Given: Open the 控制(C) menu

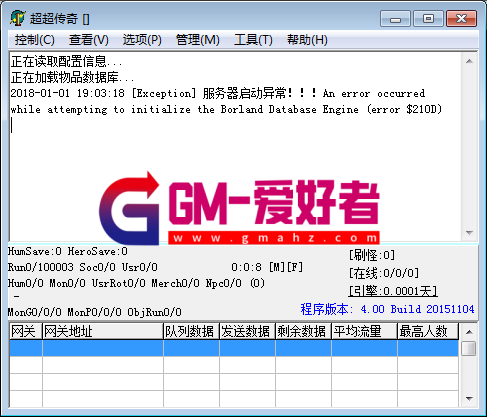Looking at the screenshot, I should coord(34,40).
